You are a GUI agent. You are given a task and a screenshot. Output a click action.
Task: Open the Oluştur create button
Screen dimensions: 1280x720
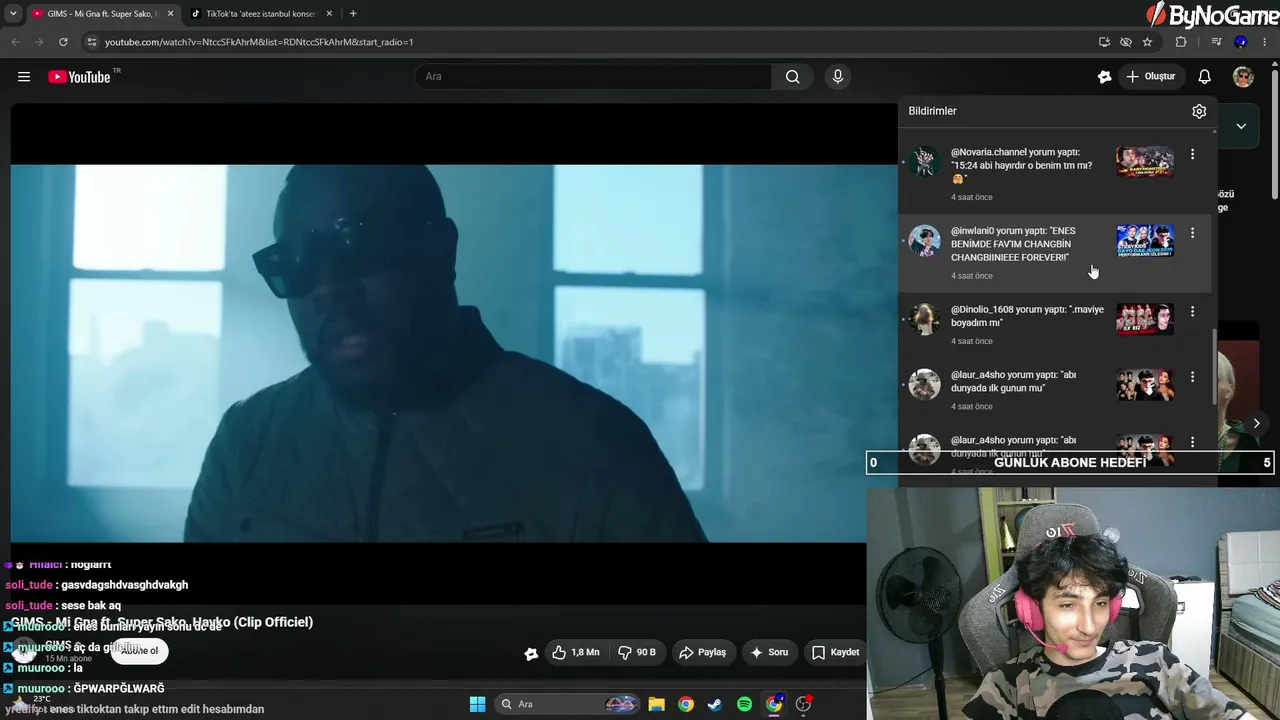(1150, 77)
